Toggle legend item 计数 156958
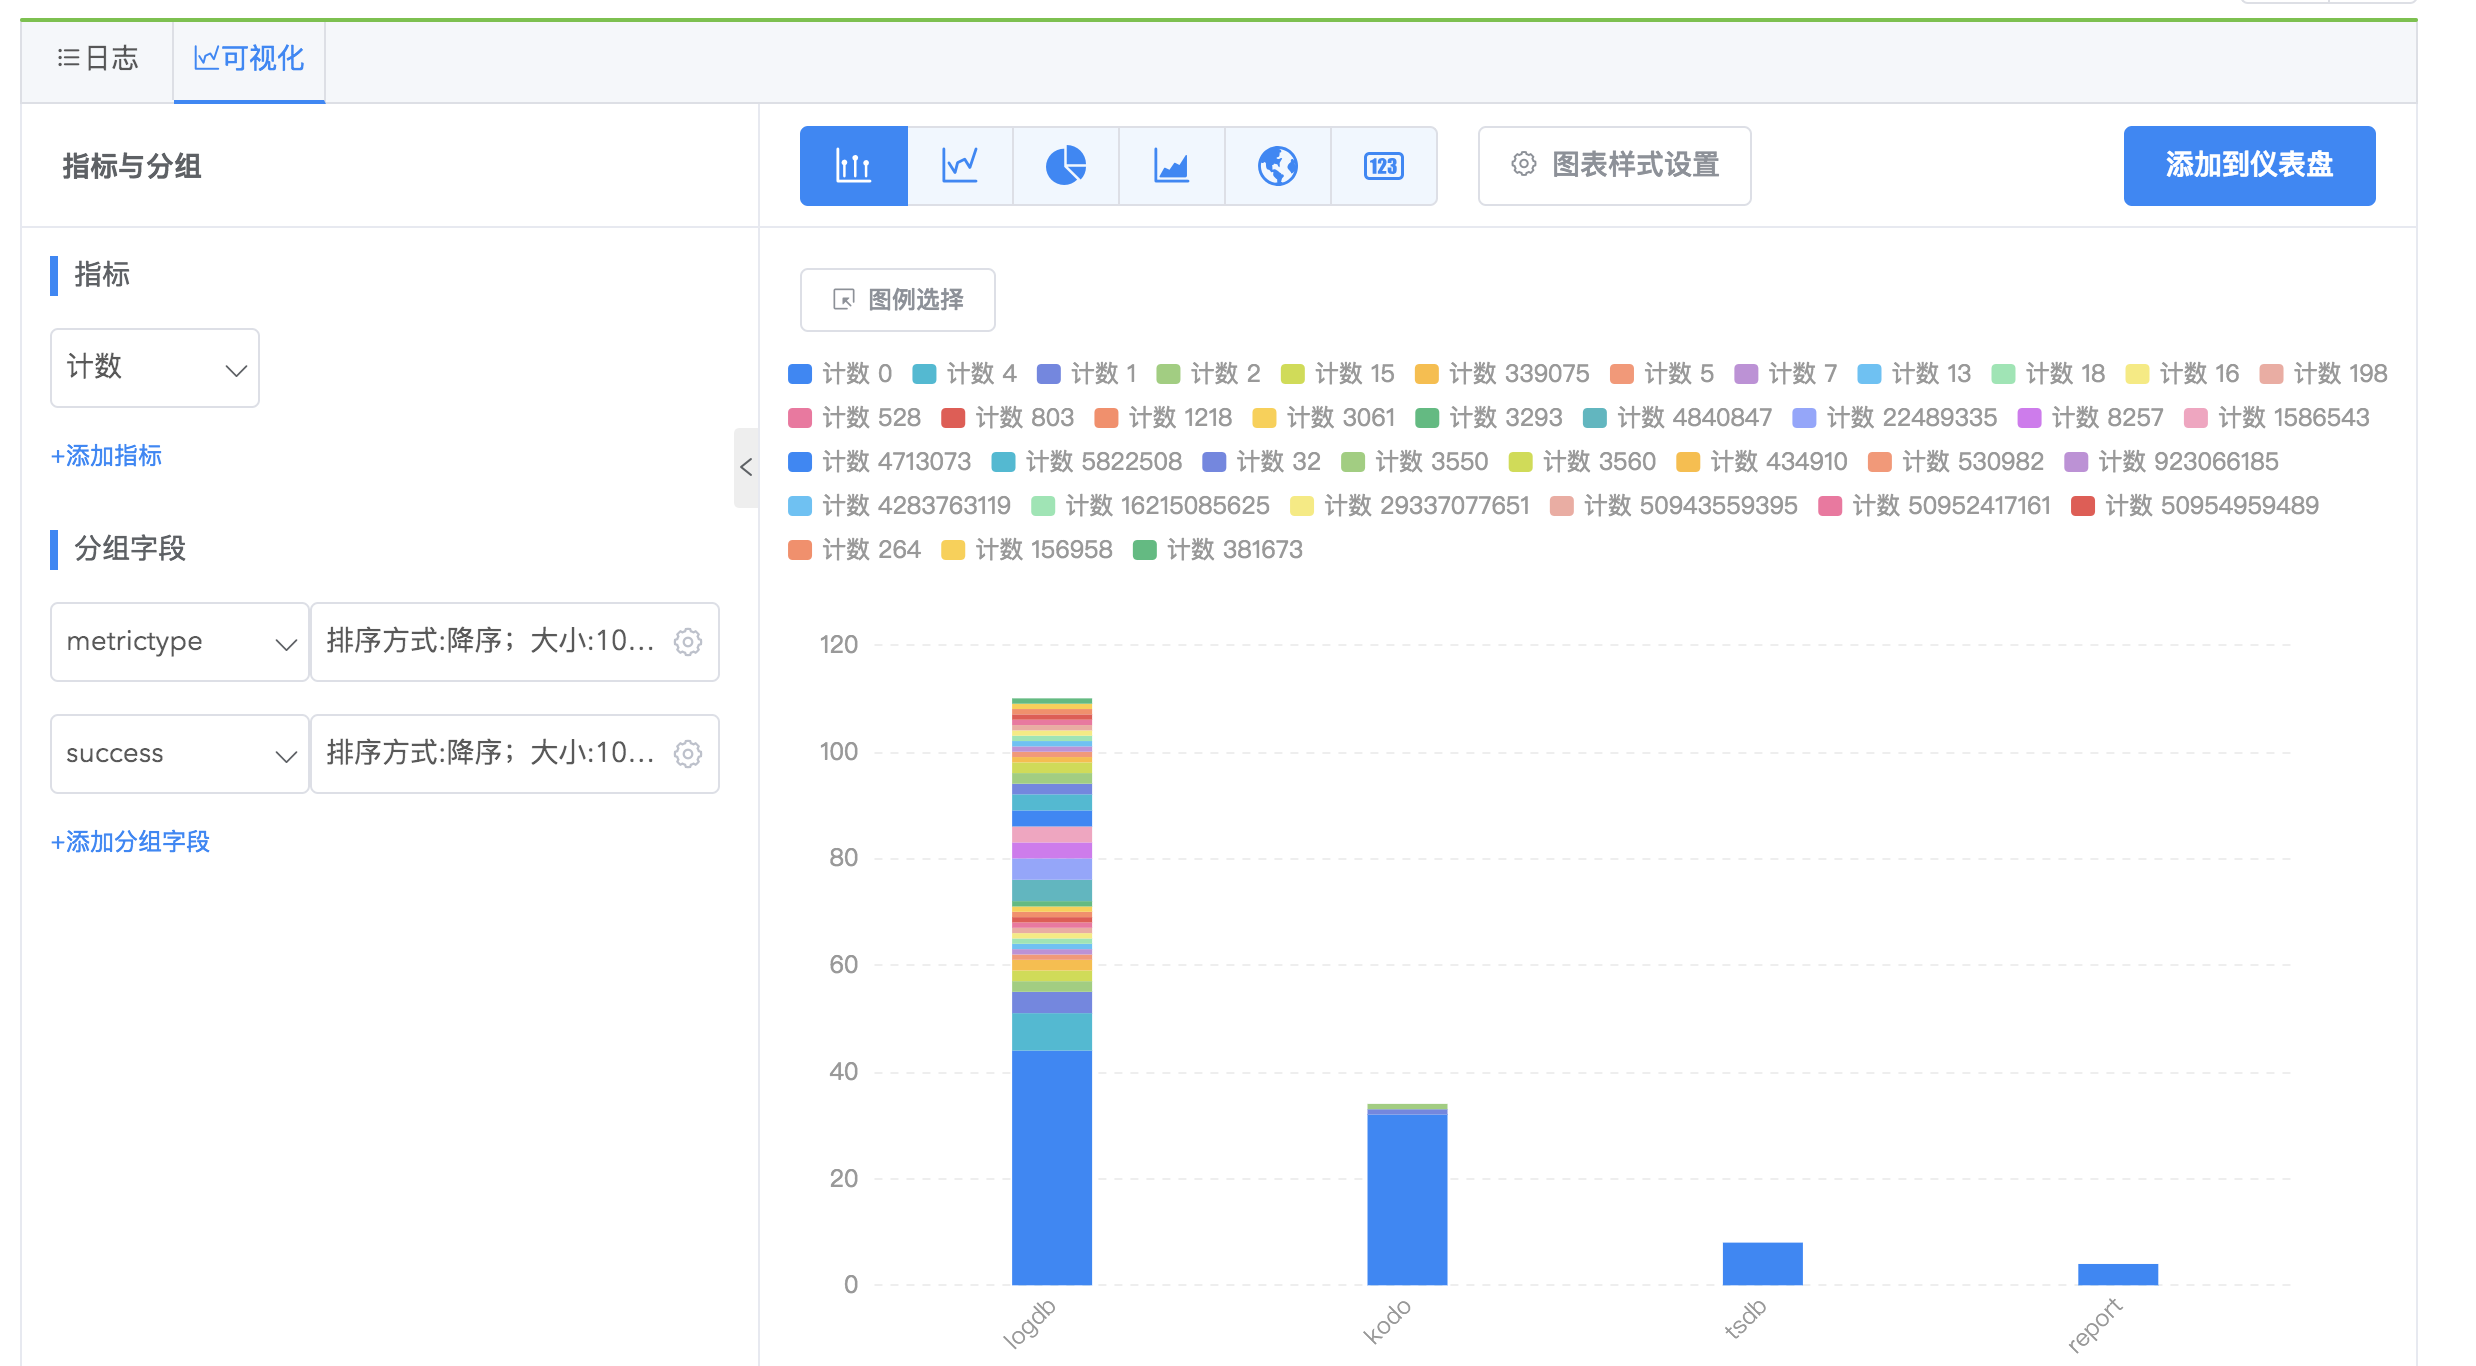This screenshot has height=1366, width=2476. pos(1027,550)
